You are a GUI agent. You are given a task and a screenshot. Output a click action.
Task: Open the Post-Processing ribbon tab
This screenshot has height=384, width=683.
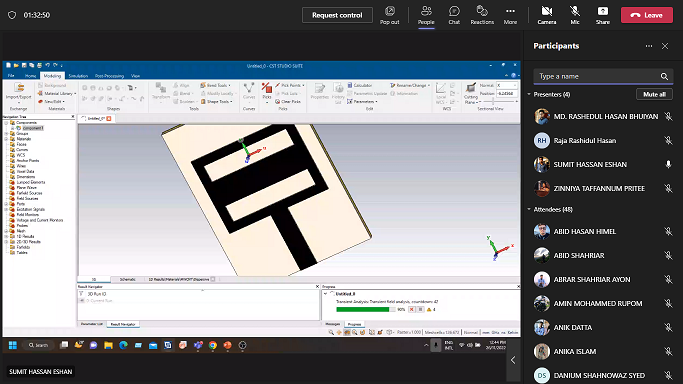109,76
